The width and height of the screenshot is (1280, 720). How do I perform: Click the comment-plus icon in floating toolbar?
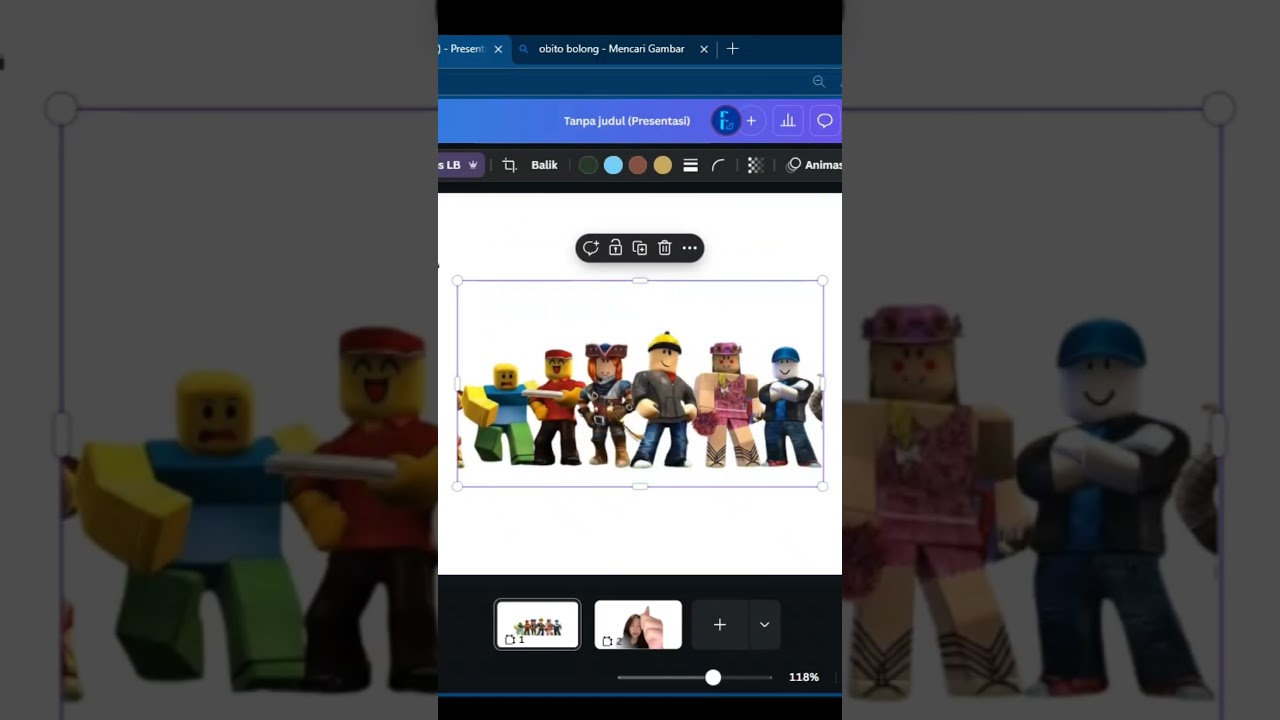(x=591, y=248)
